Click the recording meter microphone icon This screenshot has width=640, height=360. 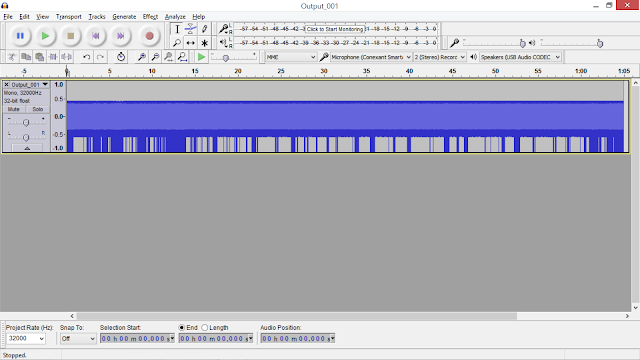(224, 29)
